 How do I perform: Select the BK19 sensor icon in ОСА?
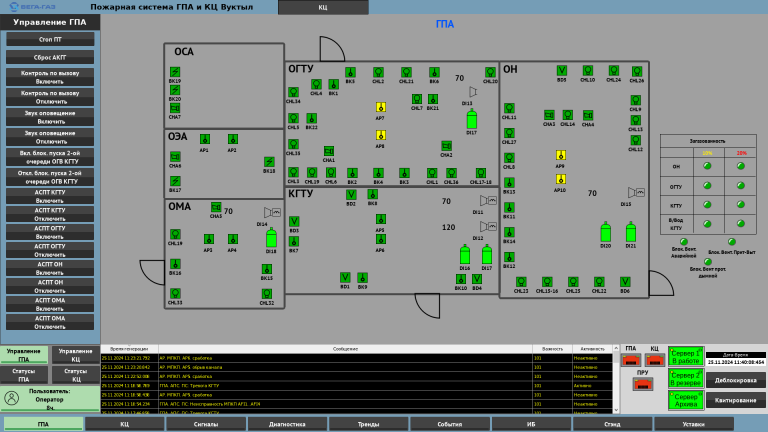tap(175, 72)
